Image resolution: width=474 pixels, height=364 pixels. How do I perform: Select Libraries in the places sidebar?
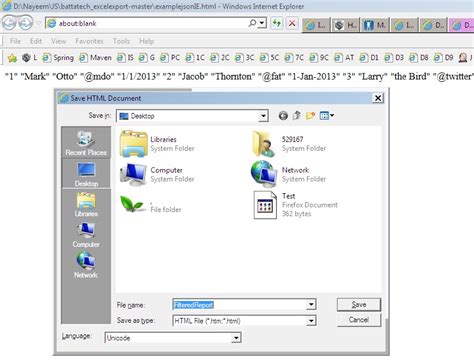click(x=86, y=204)
